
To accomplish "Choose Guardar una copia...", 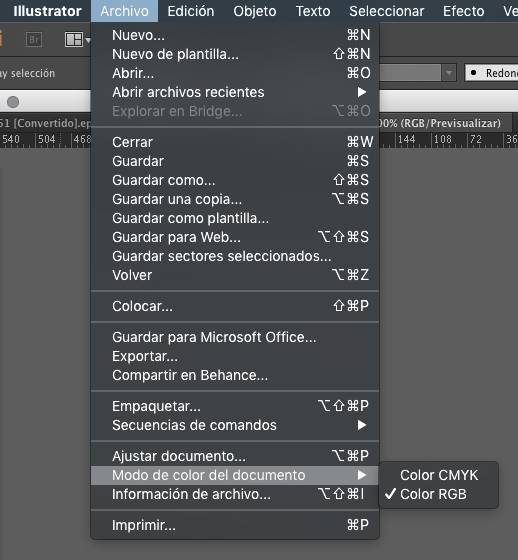I will [x=235, y=199].
